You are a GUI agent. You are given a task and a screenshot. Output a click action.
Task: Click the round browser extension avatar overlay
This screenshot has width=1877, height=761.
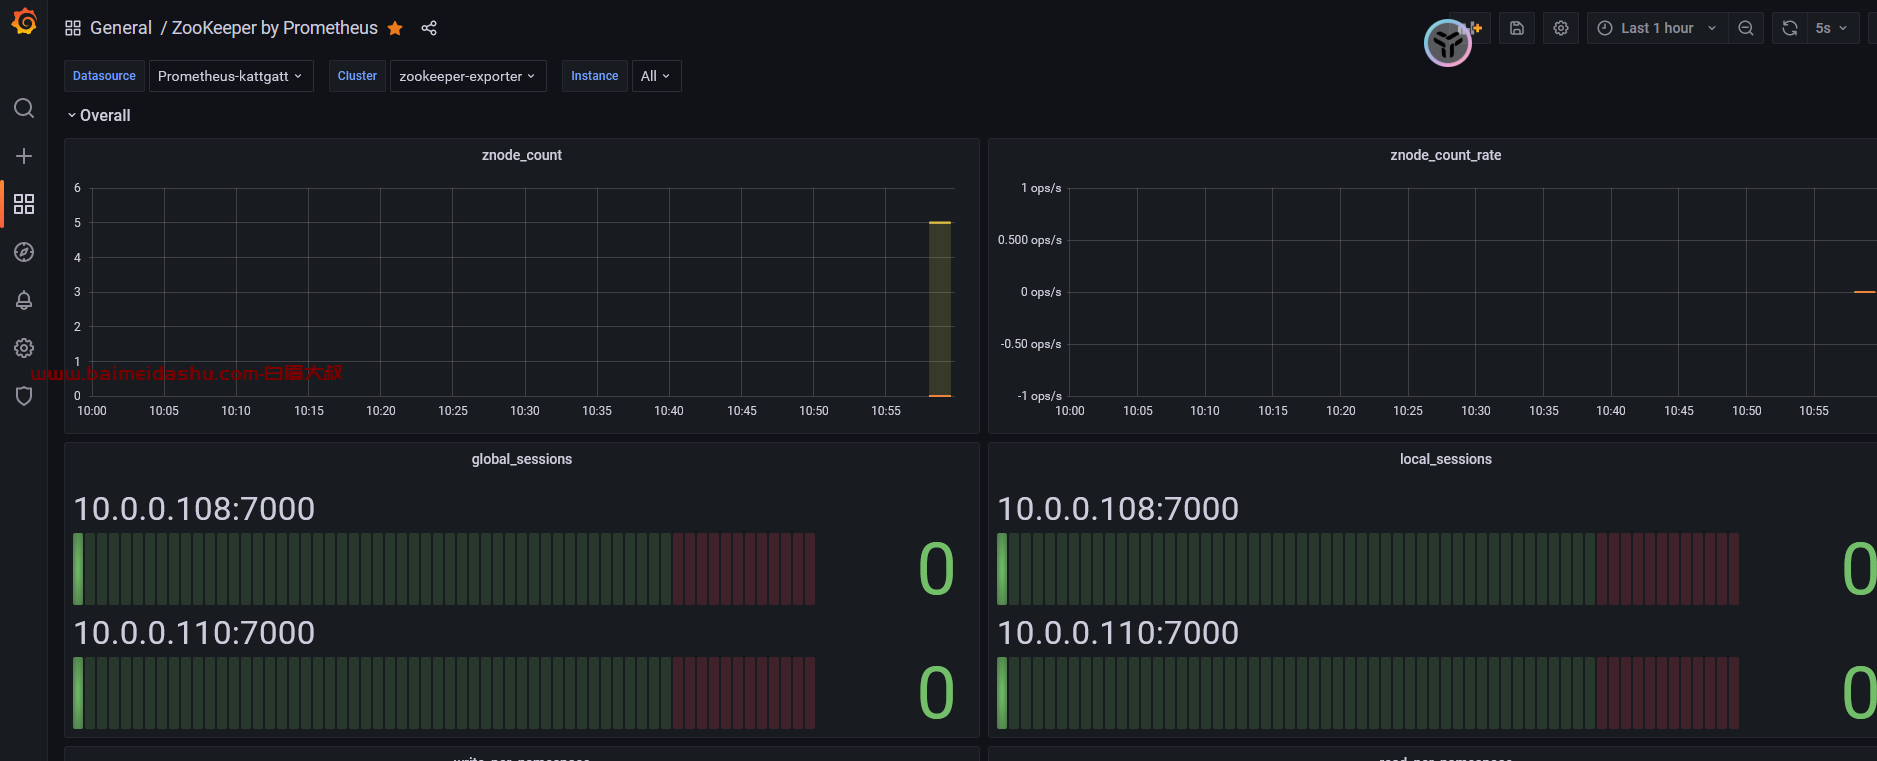pos(1448,43)
